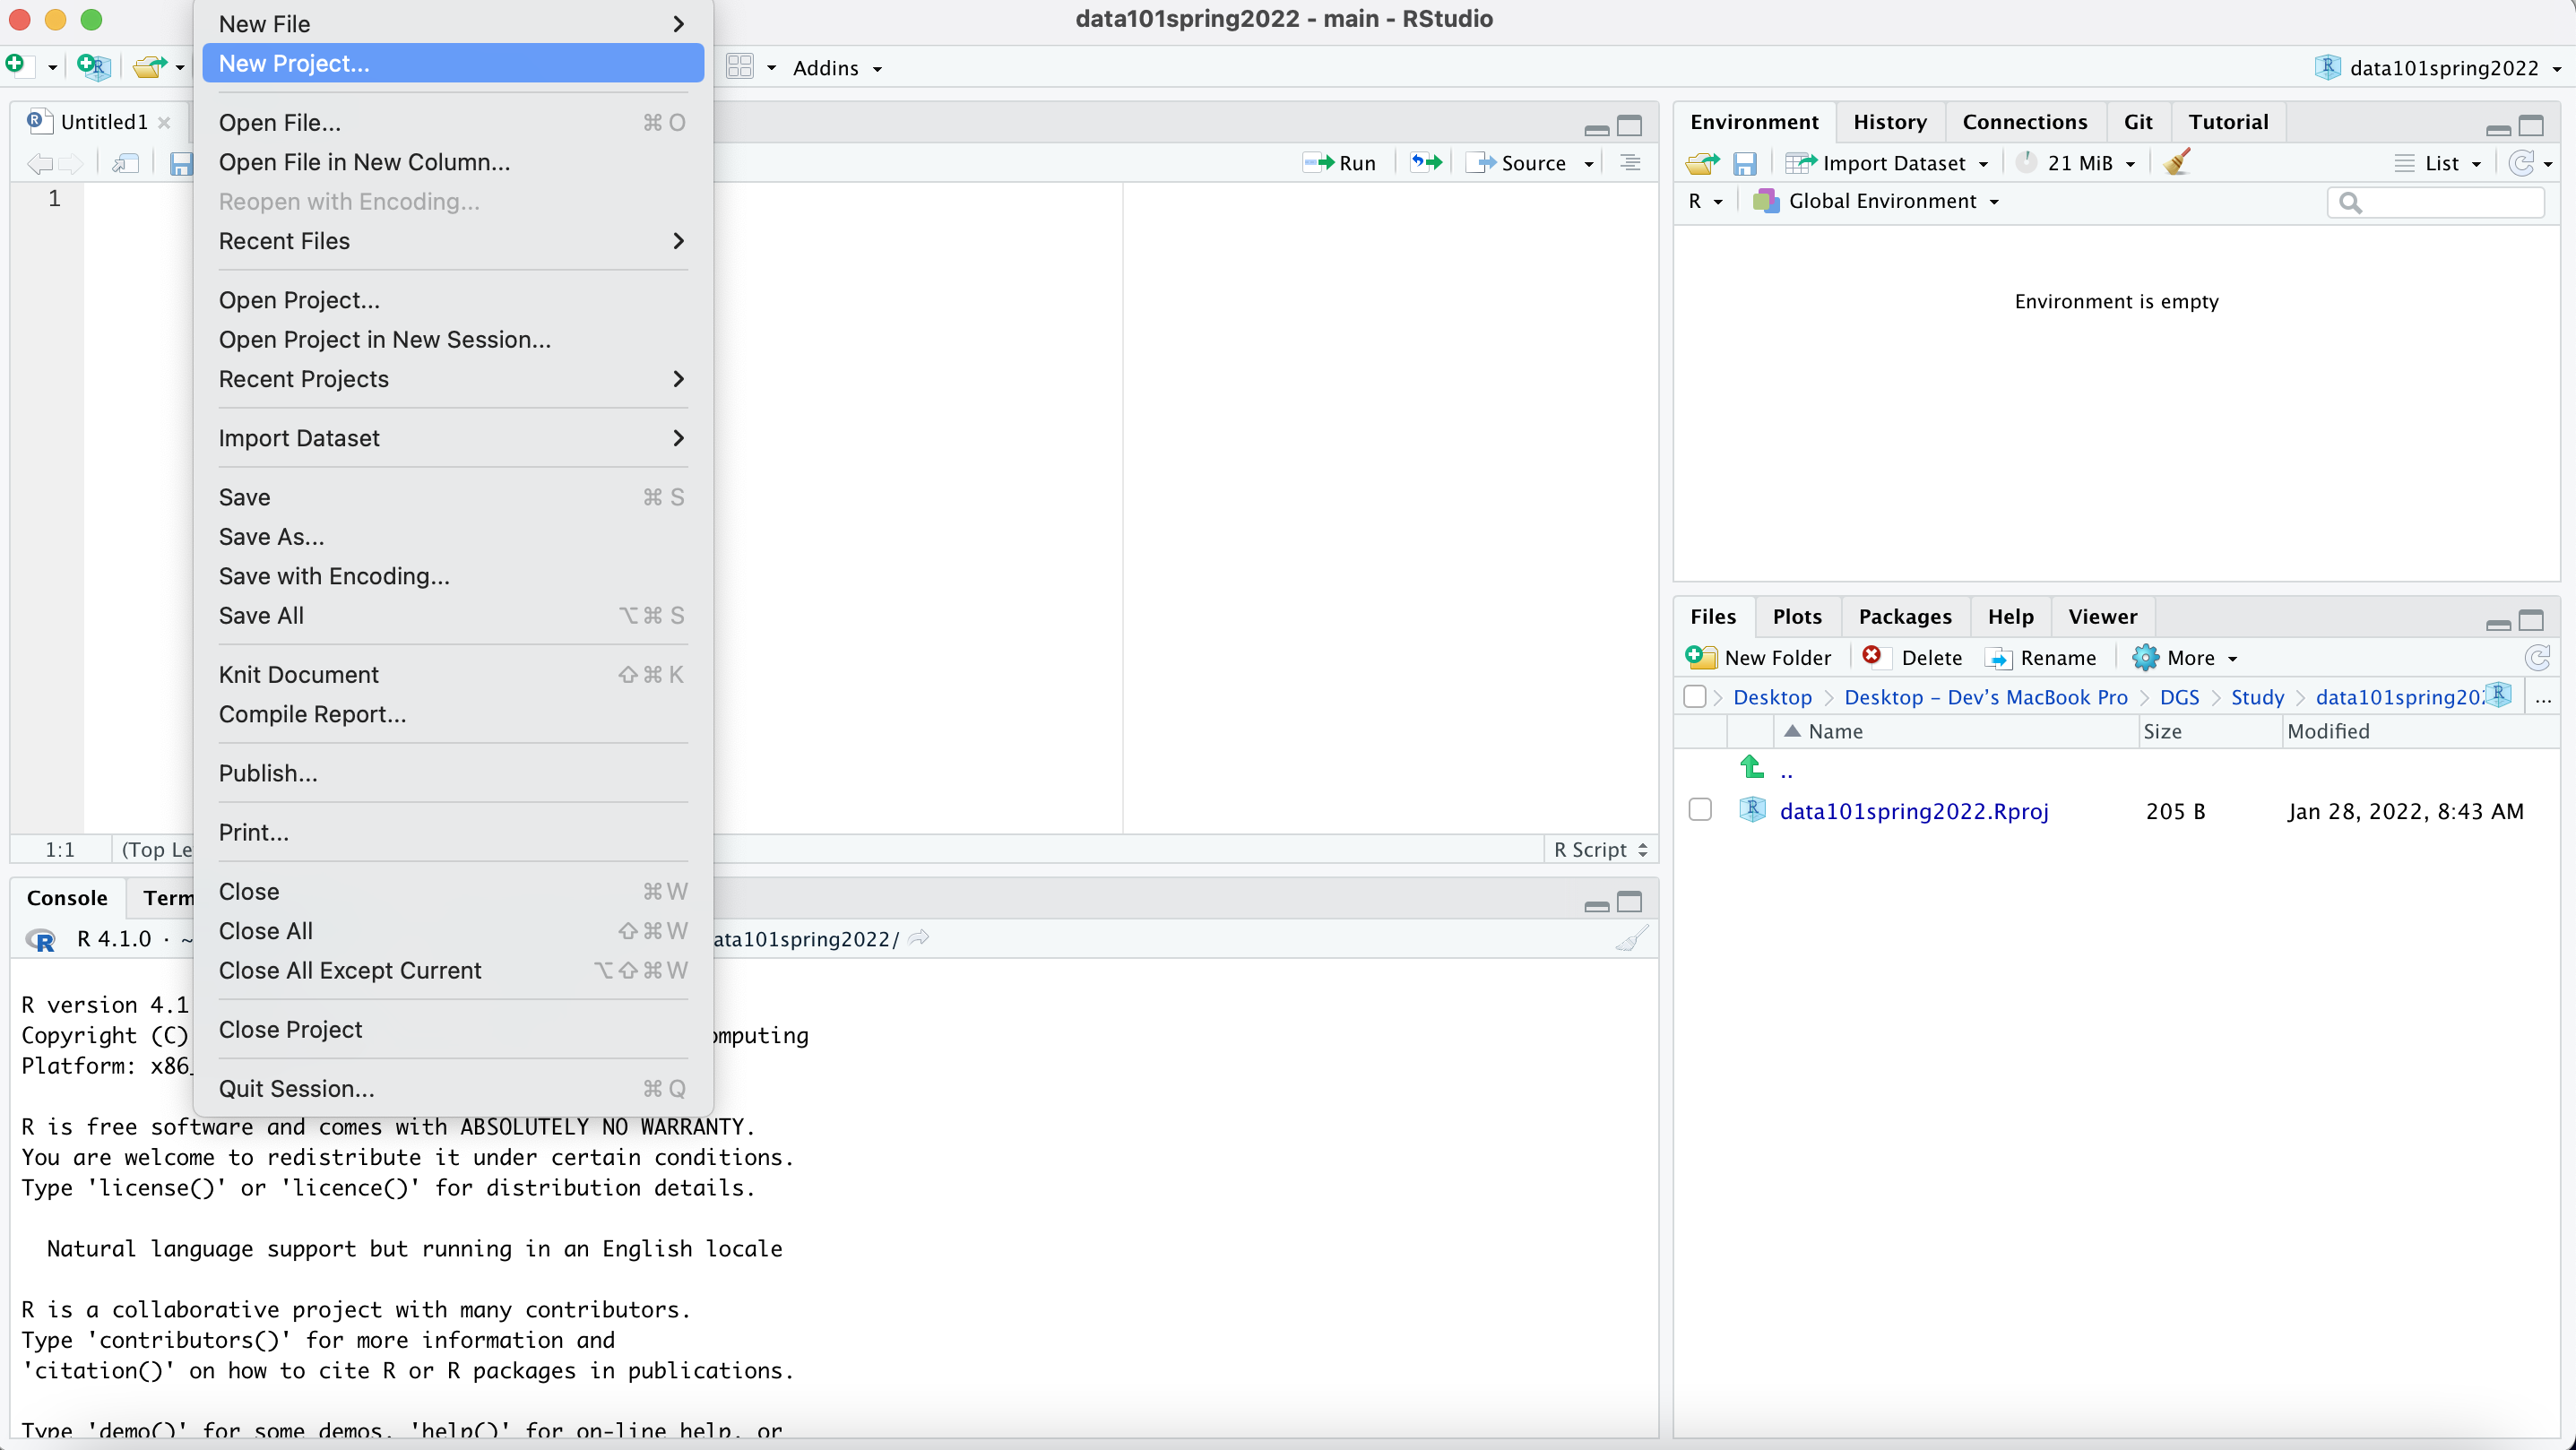
Task: Switch to the Git tab
Action: click(x=2137, y=122)
